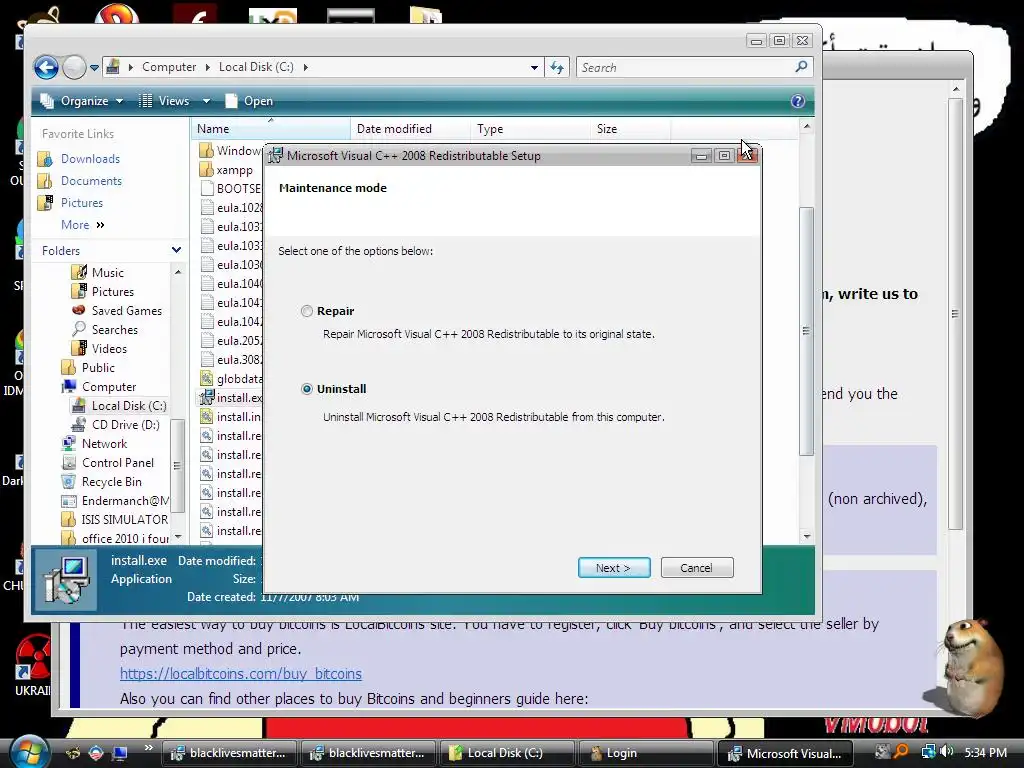Switch to Local Disk (C:) taskbar button
The width and height of the screenshot is (1024, 768).
point(507,753)
